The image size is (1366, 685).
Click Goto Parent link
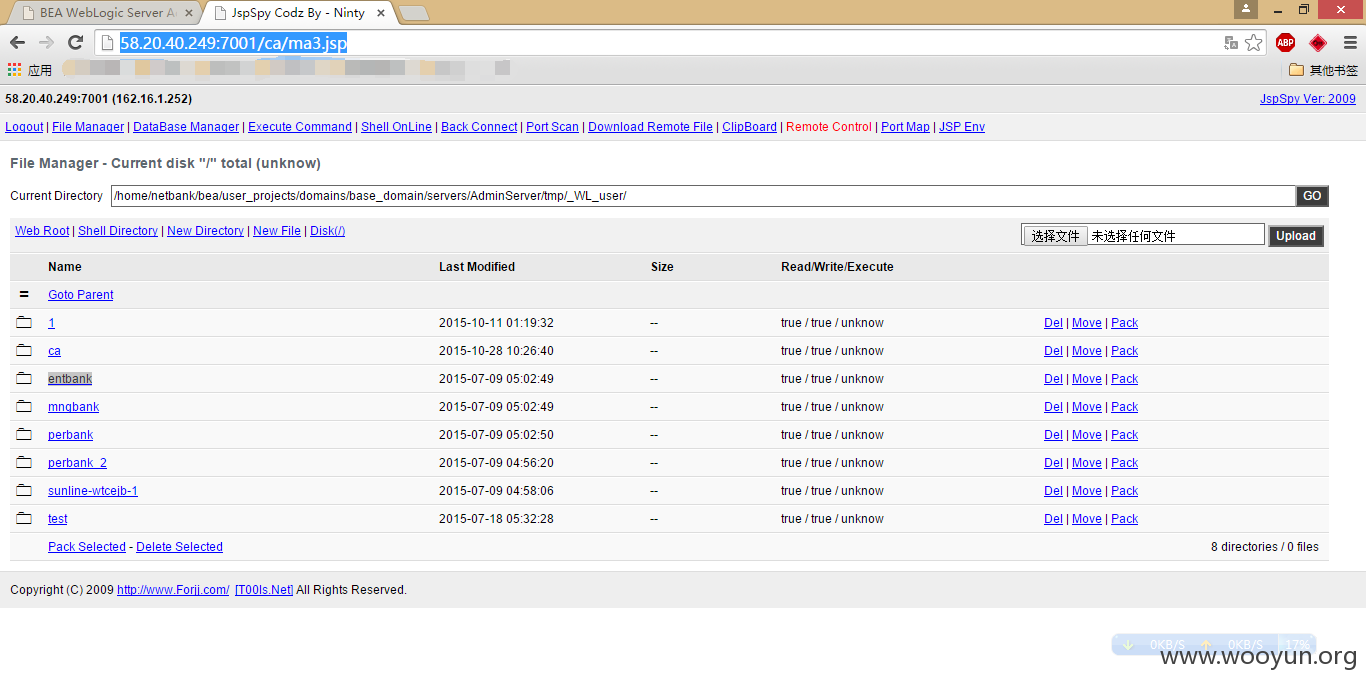click(x=81, y=295)
